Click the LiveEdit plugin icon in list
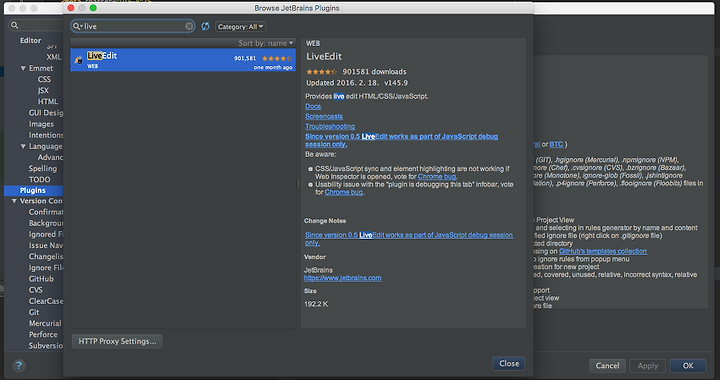 (x=79, y=60)
